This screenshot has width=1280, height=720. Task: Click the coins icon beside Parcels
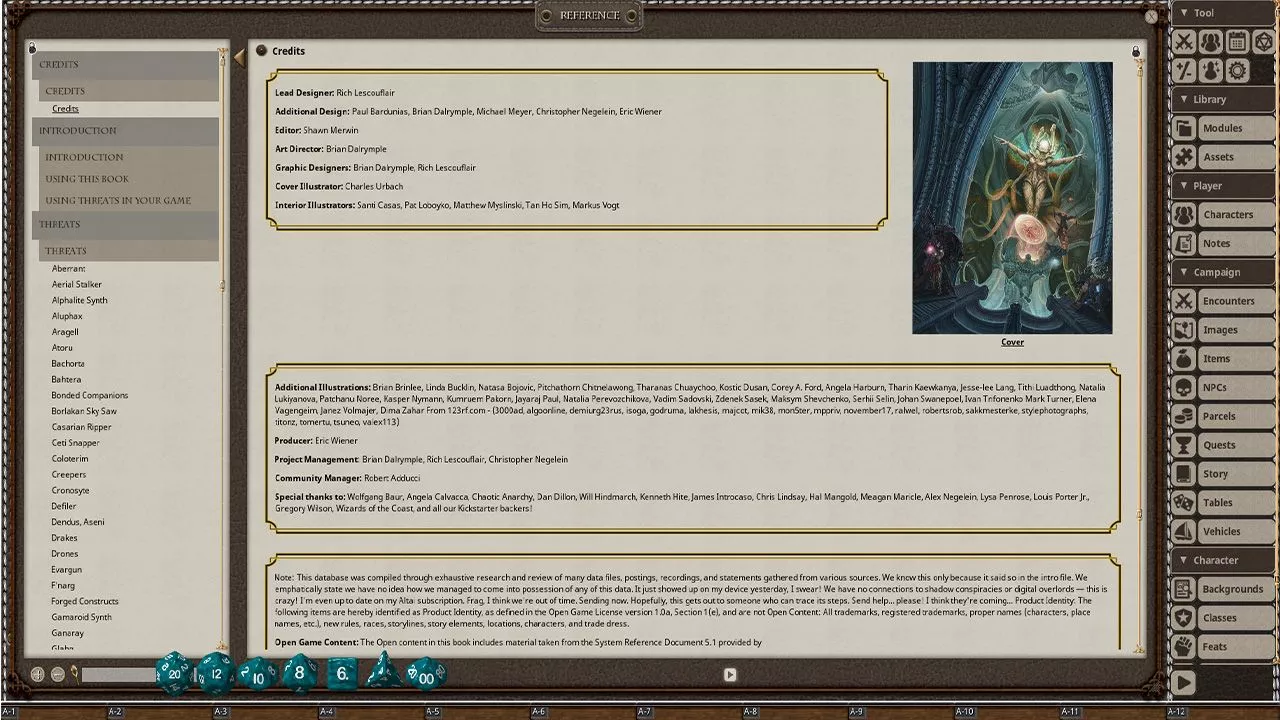tap(1184, 416)
